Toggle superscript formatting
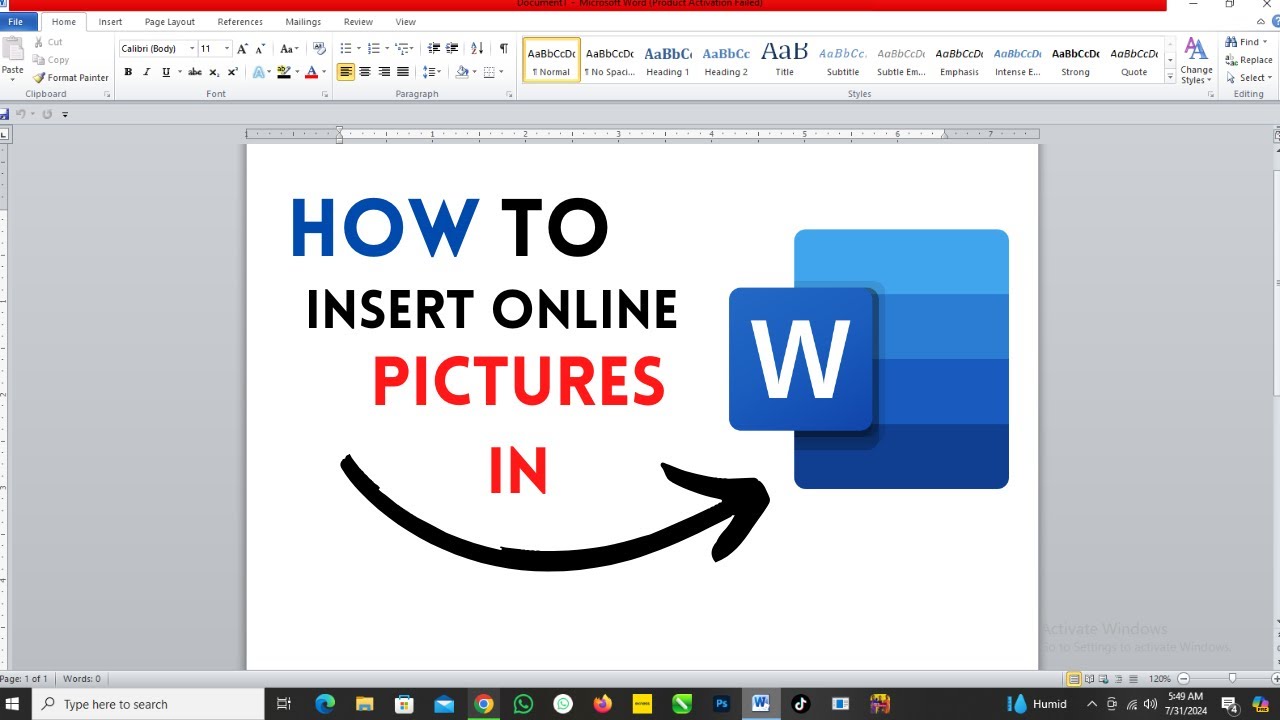The width and height of the screenshot is (1280, 720). 233,72
